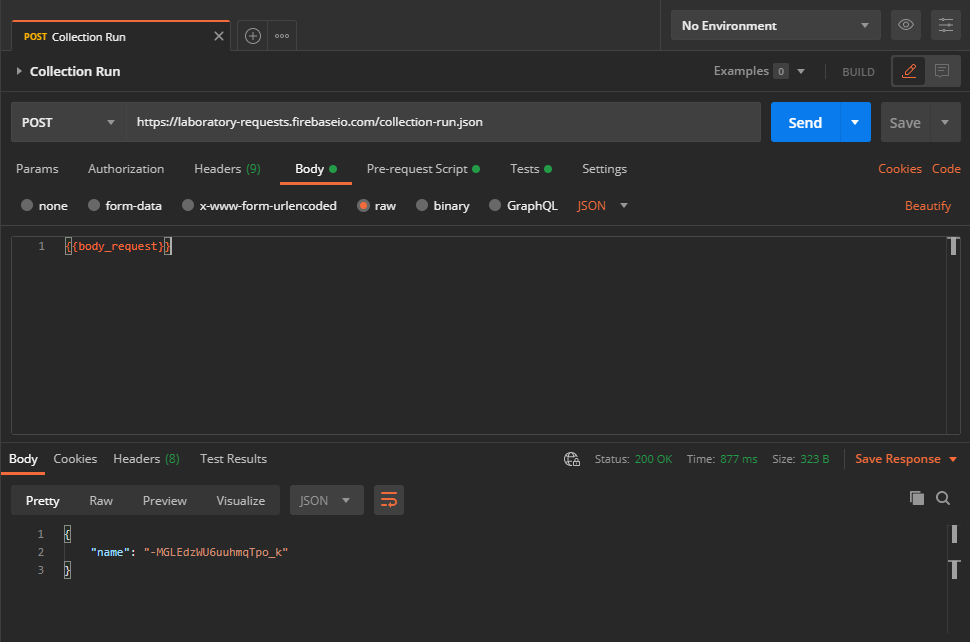Select the request Body tab
970x642 pixels.
click(315, 169)
